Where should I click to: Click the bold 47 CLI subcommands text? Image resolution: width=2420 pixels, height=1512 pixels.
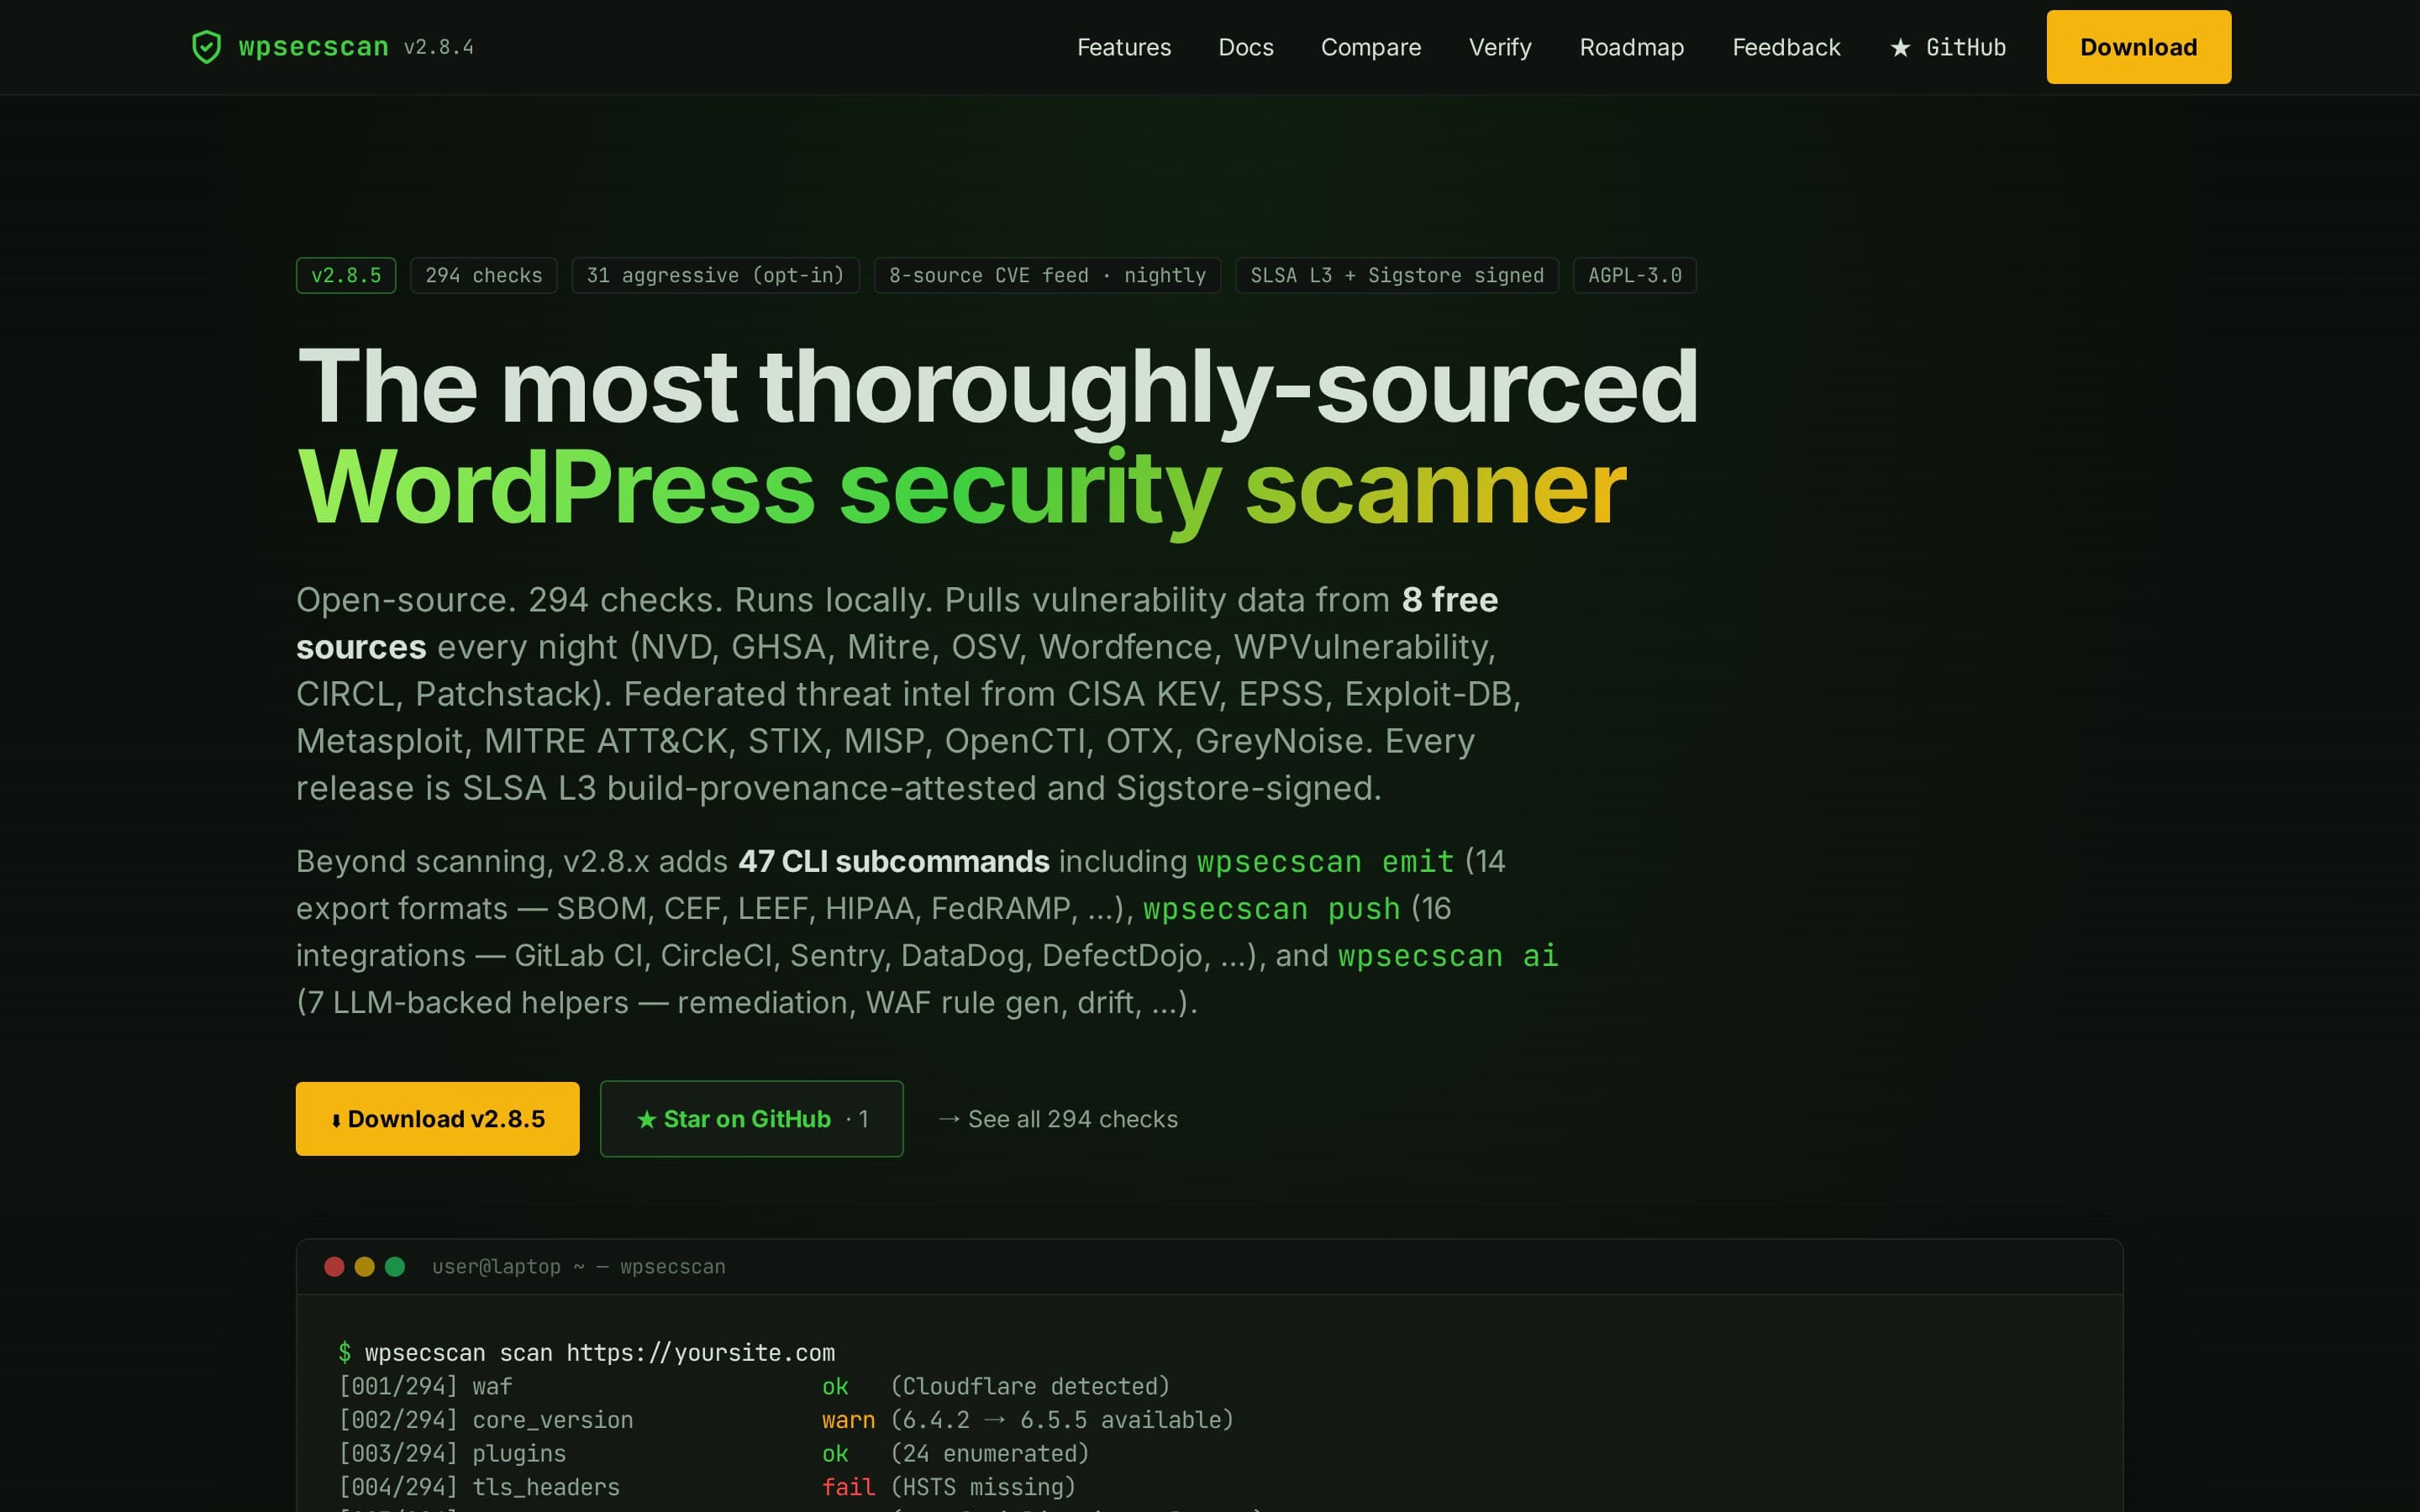(x=894, y=861)
